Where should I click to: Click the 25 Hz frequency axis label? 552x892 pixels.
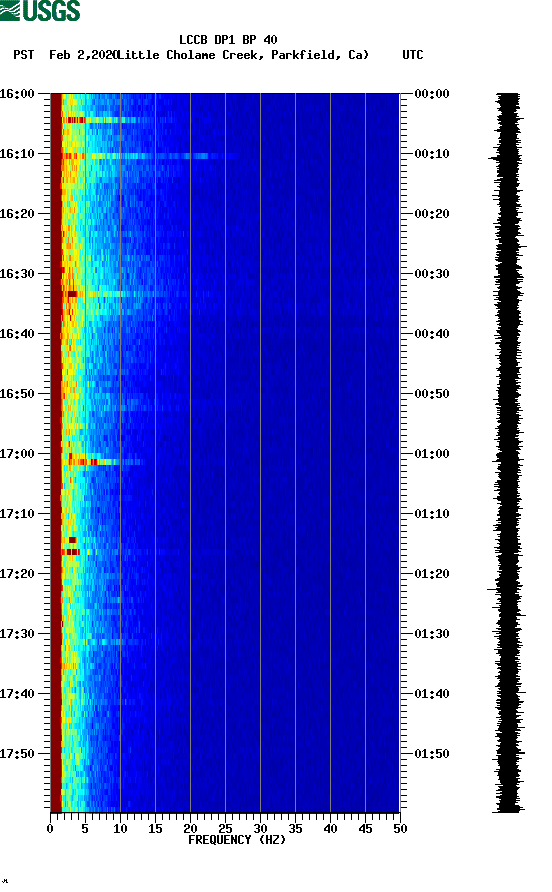(x=225, y=829)
